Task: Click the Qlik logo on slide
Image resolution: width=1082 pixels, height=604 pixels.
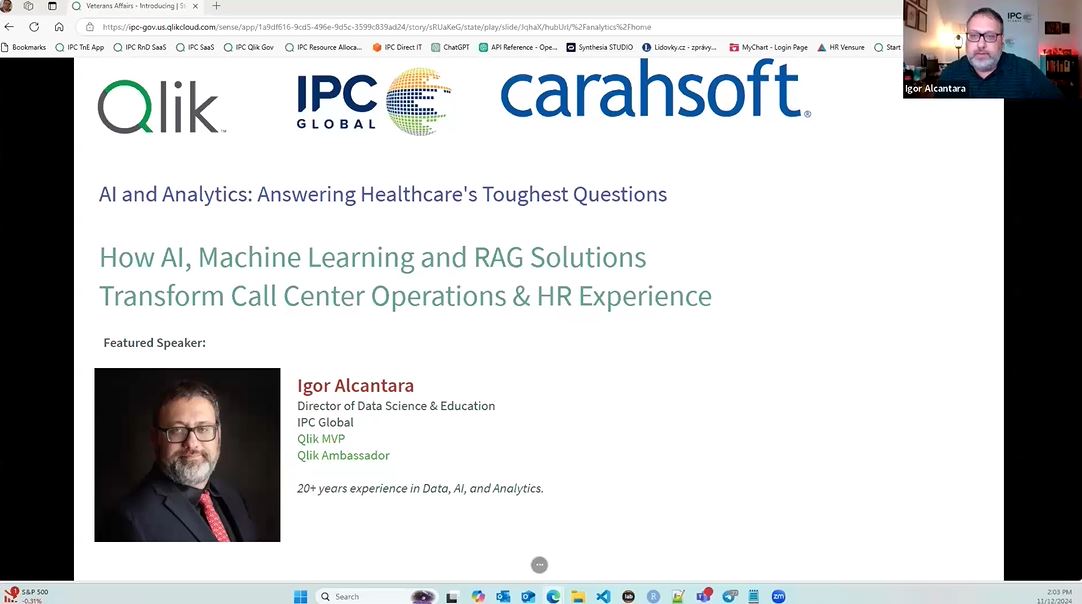Action: point(161,106)
